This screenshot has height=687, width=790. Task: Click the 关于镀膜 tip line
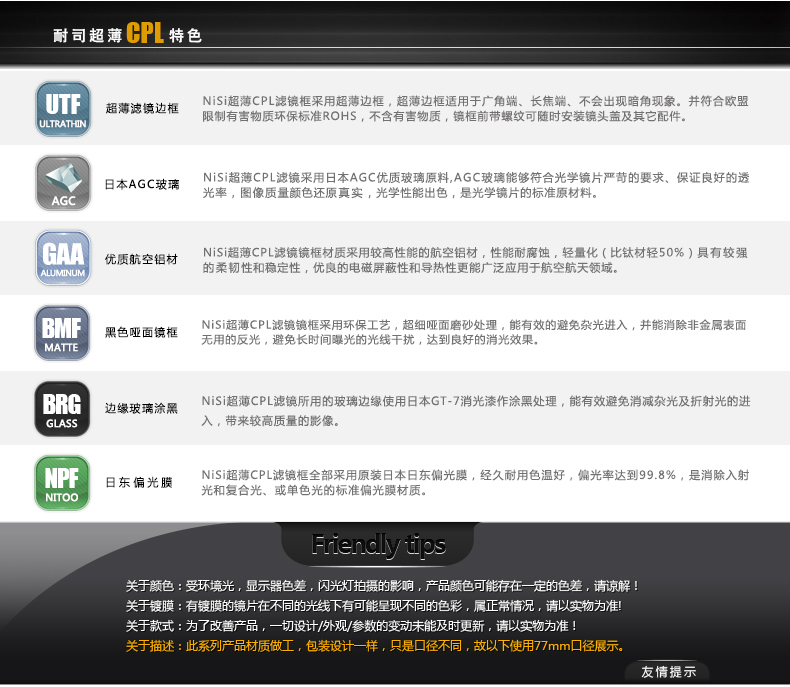tap(373, 606)
